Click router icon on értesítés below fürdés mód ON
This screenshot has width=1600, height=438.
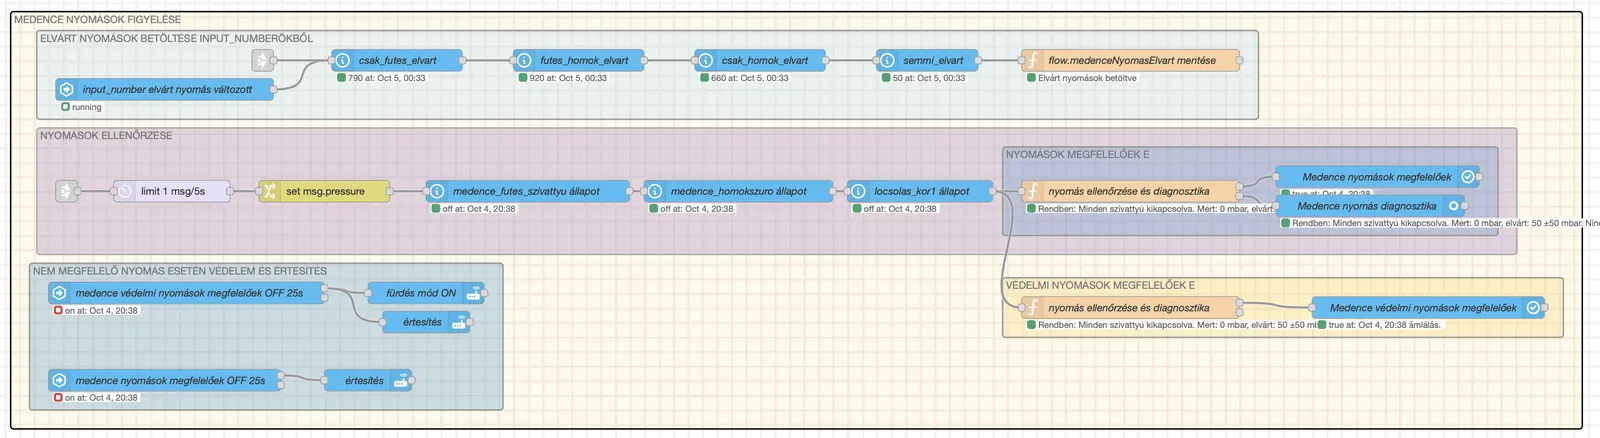tap(459, 322)
